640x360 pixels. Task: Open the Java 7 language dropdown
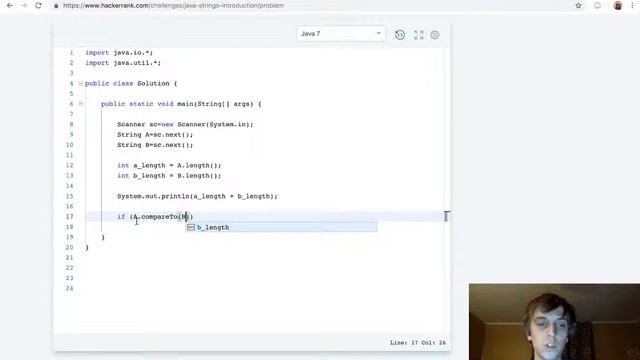341,33
